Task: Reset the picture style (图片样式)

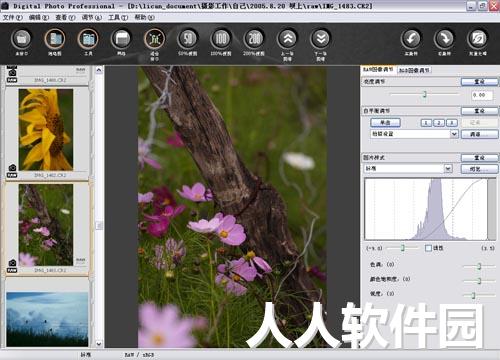Action: [479, 158]
